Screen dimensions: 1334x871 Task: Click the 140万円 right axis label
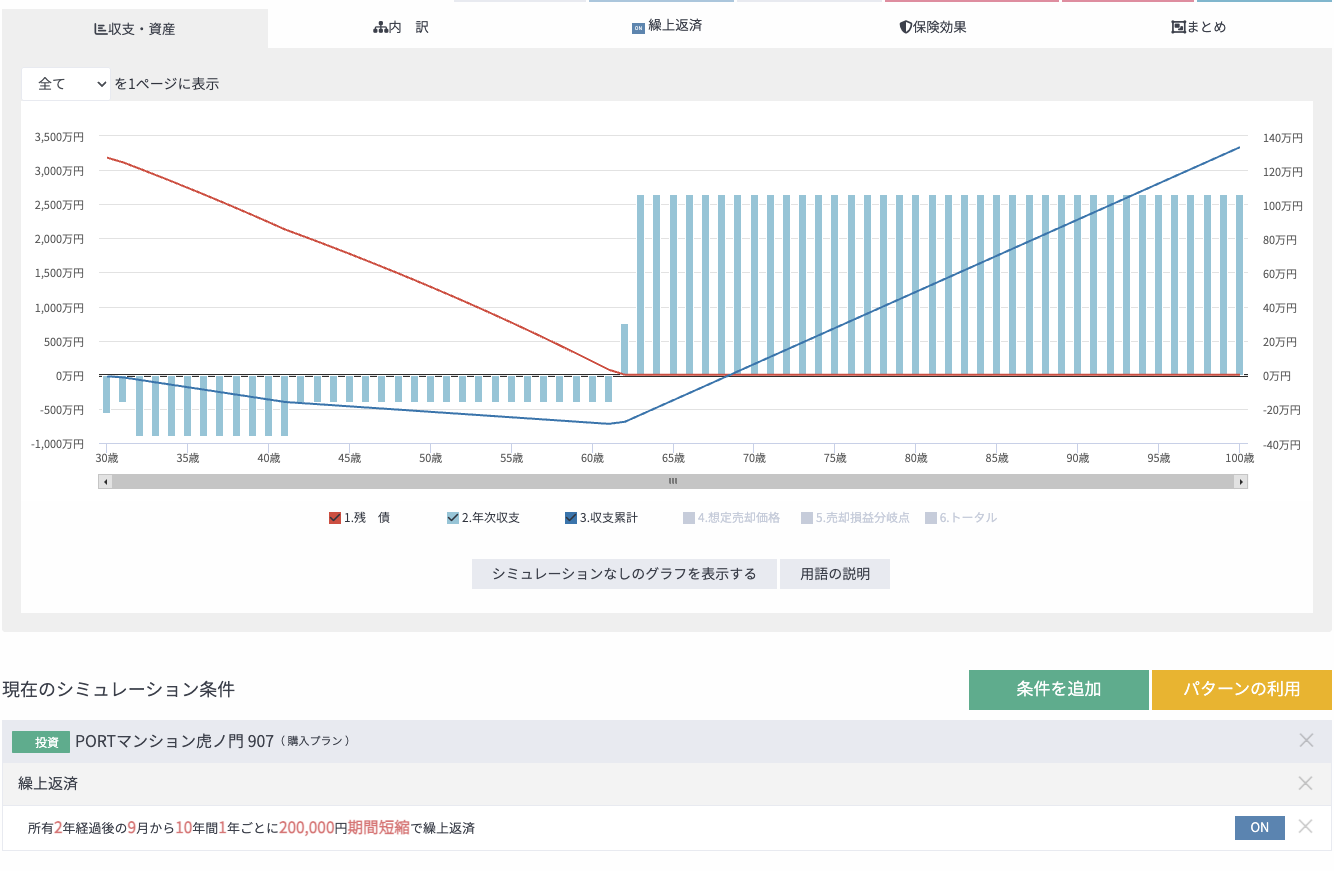1281,137
